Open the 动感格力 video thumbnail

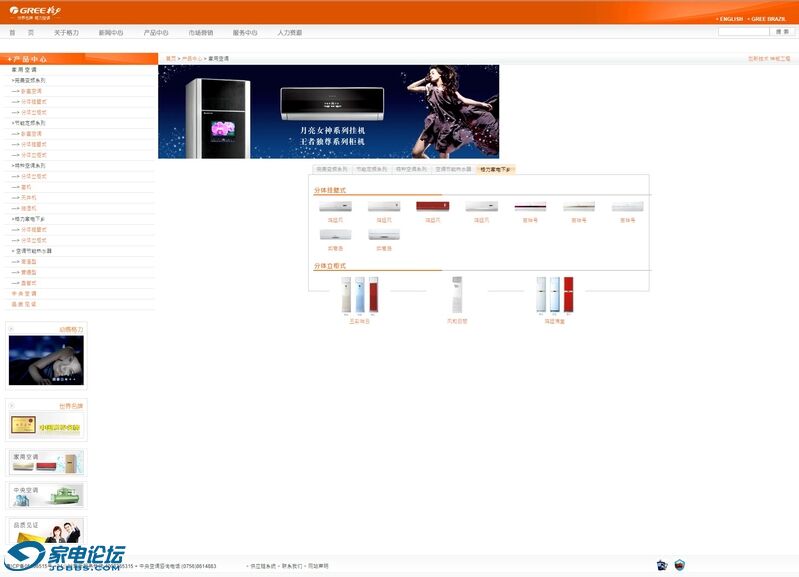(x=46, y=360)
